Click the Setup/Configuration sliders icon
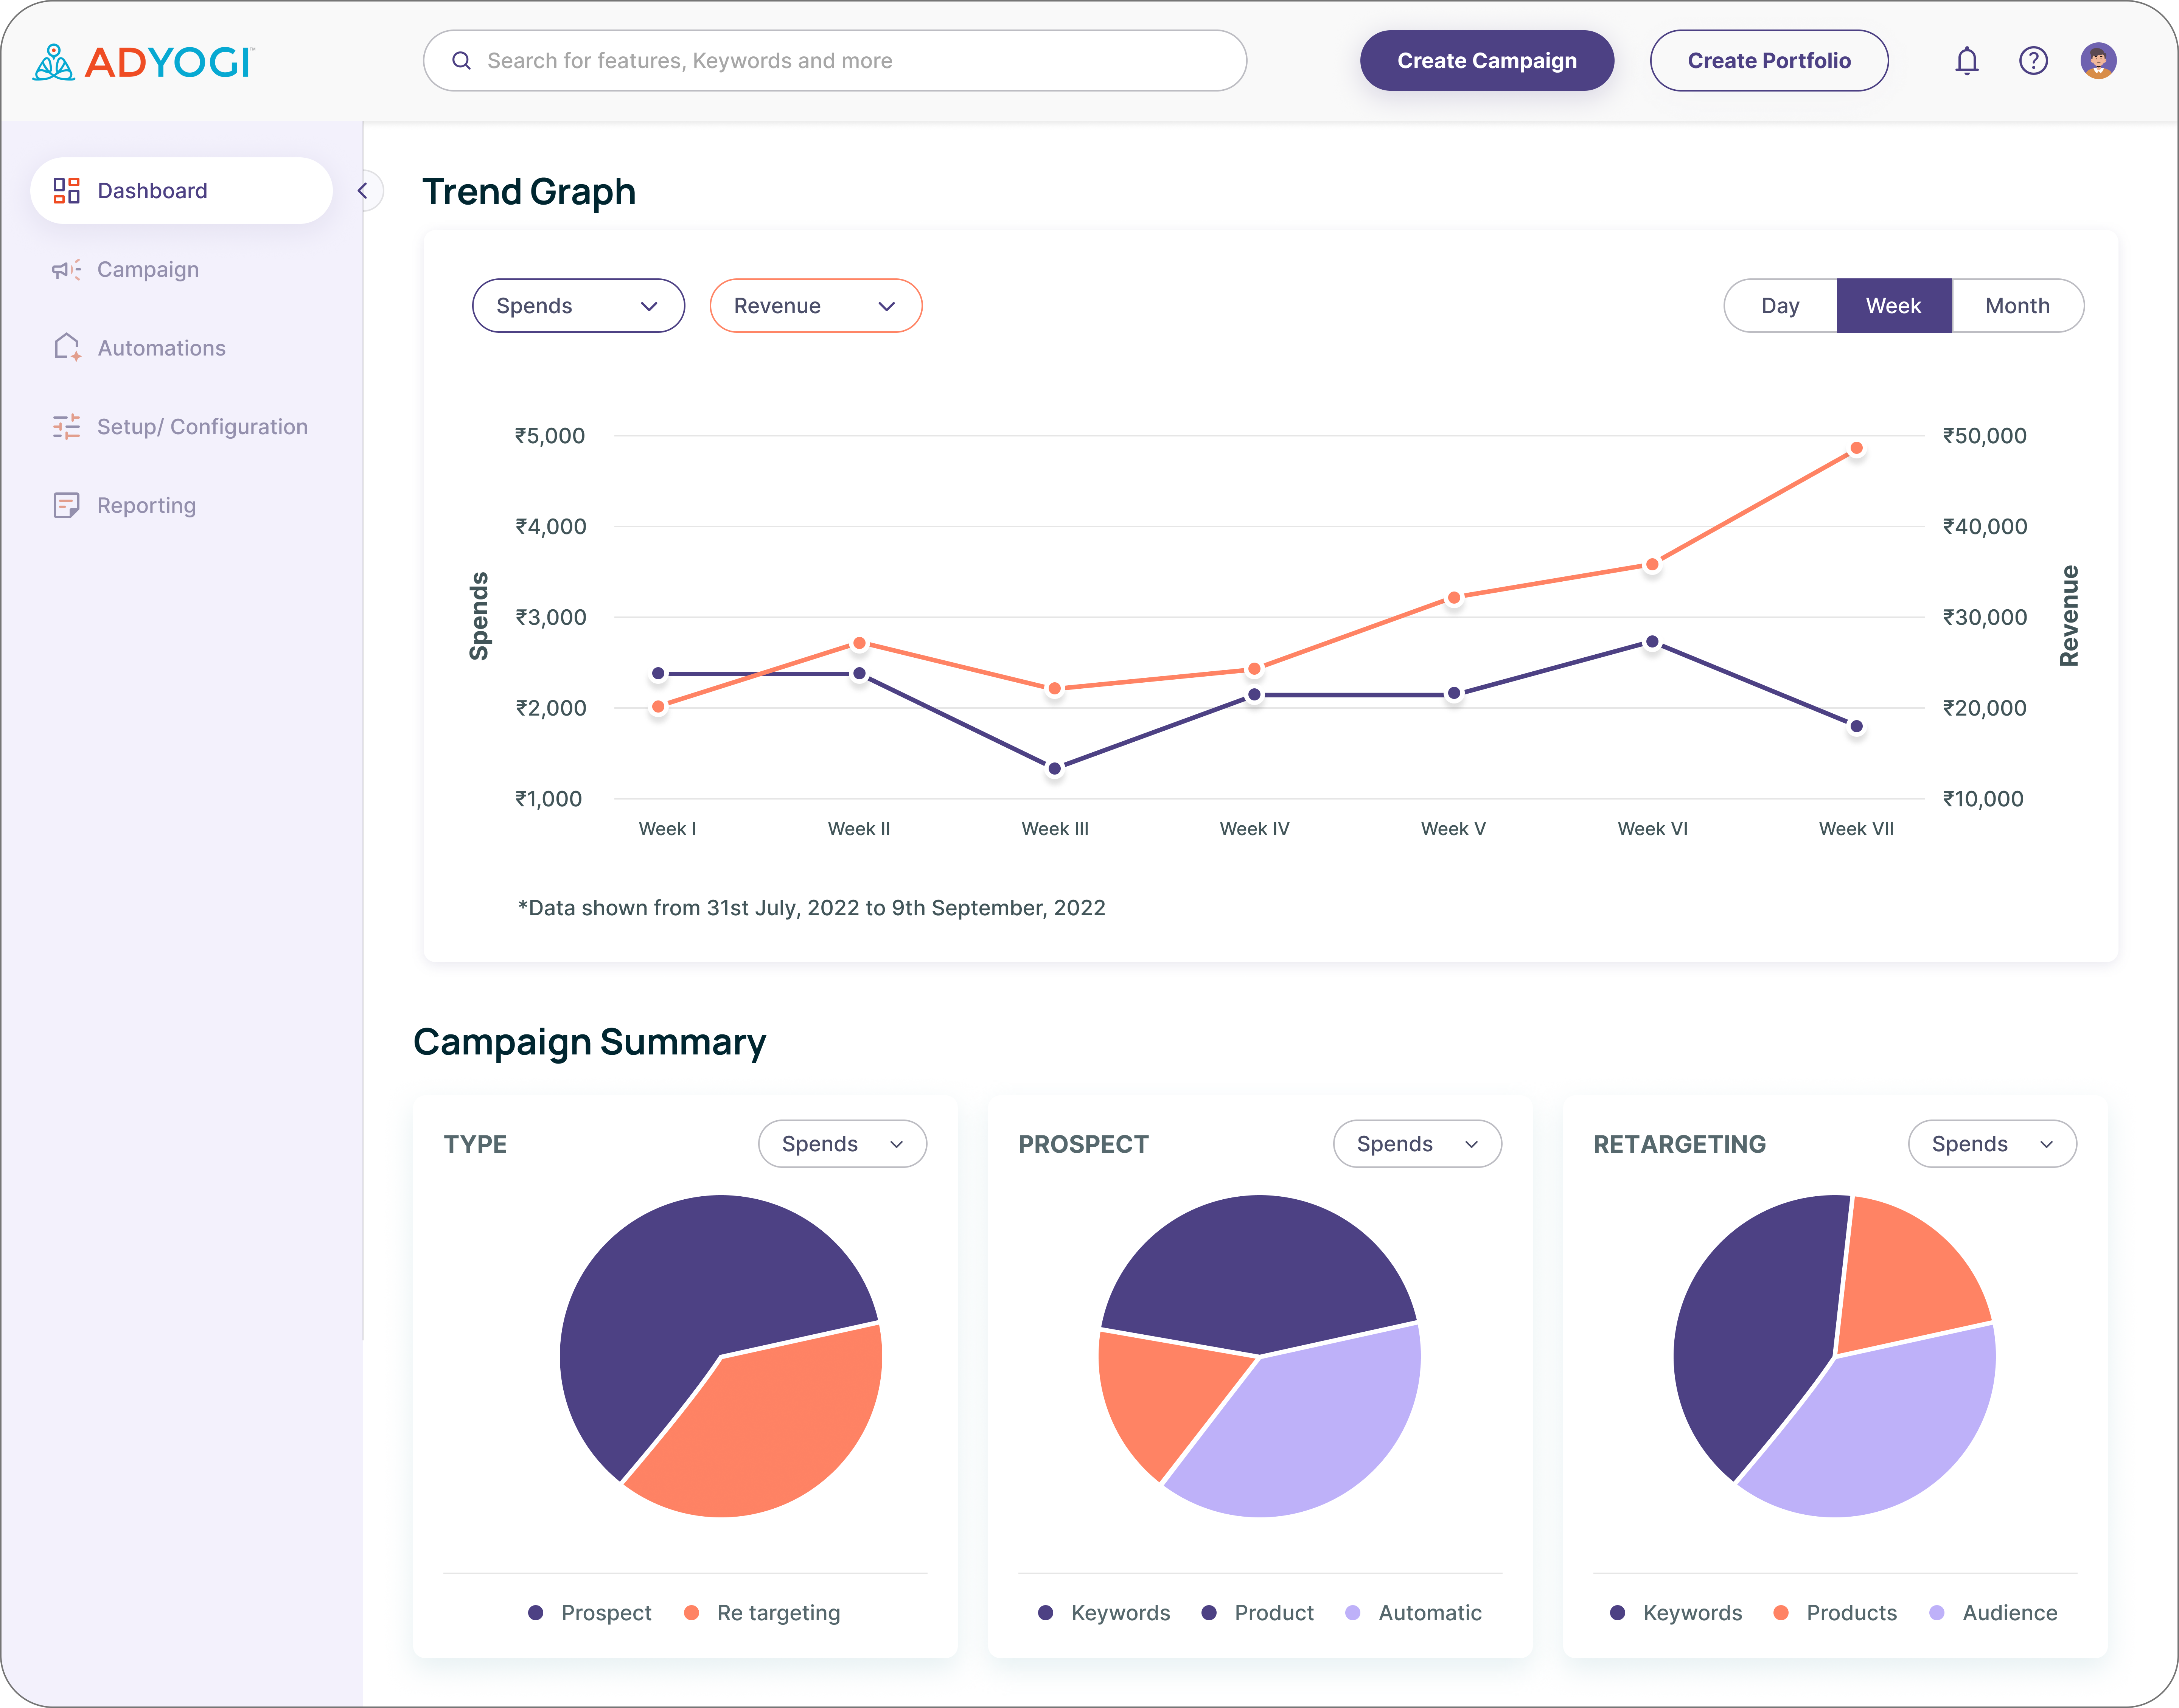 [66, 427]
